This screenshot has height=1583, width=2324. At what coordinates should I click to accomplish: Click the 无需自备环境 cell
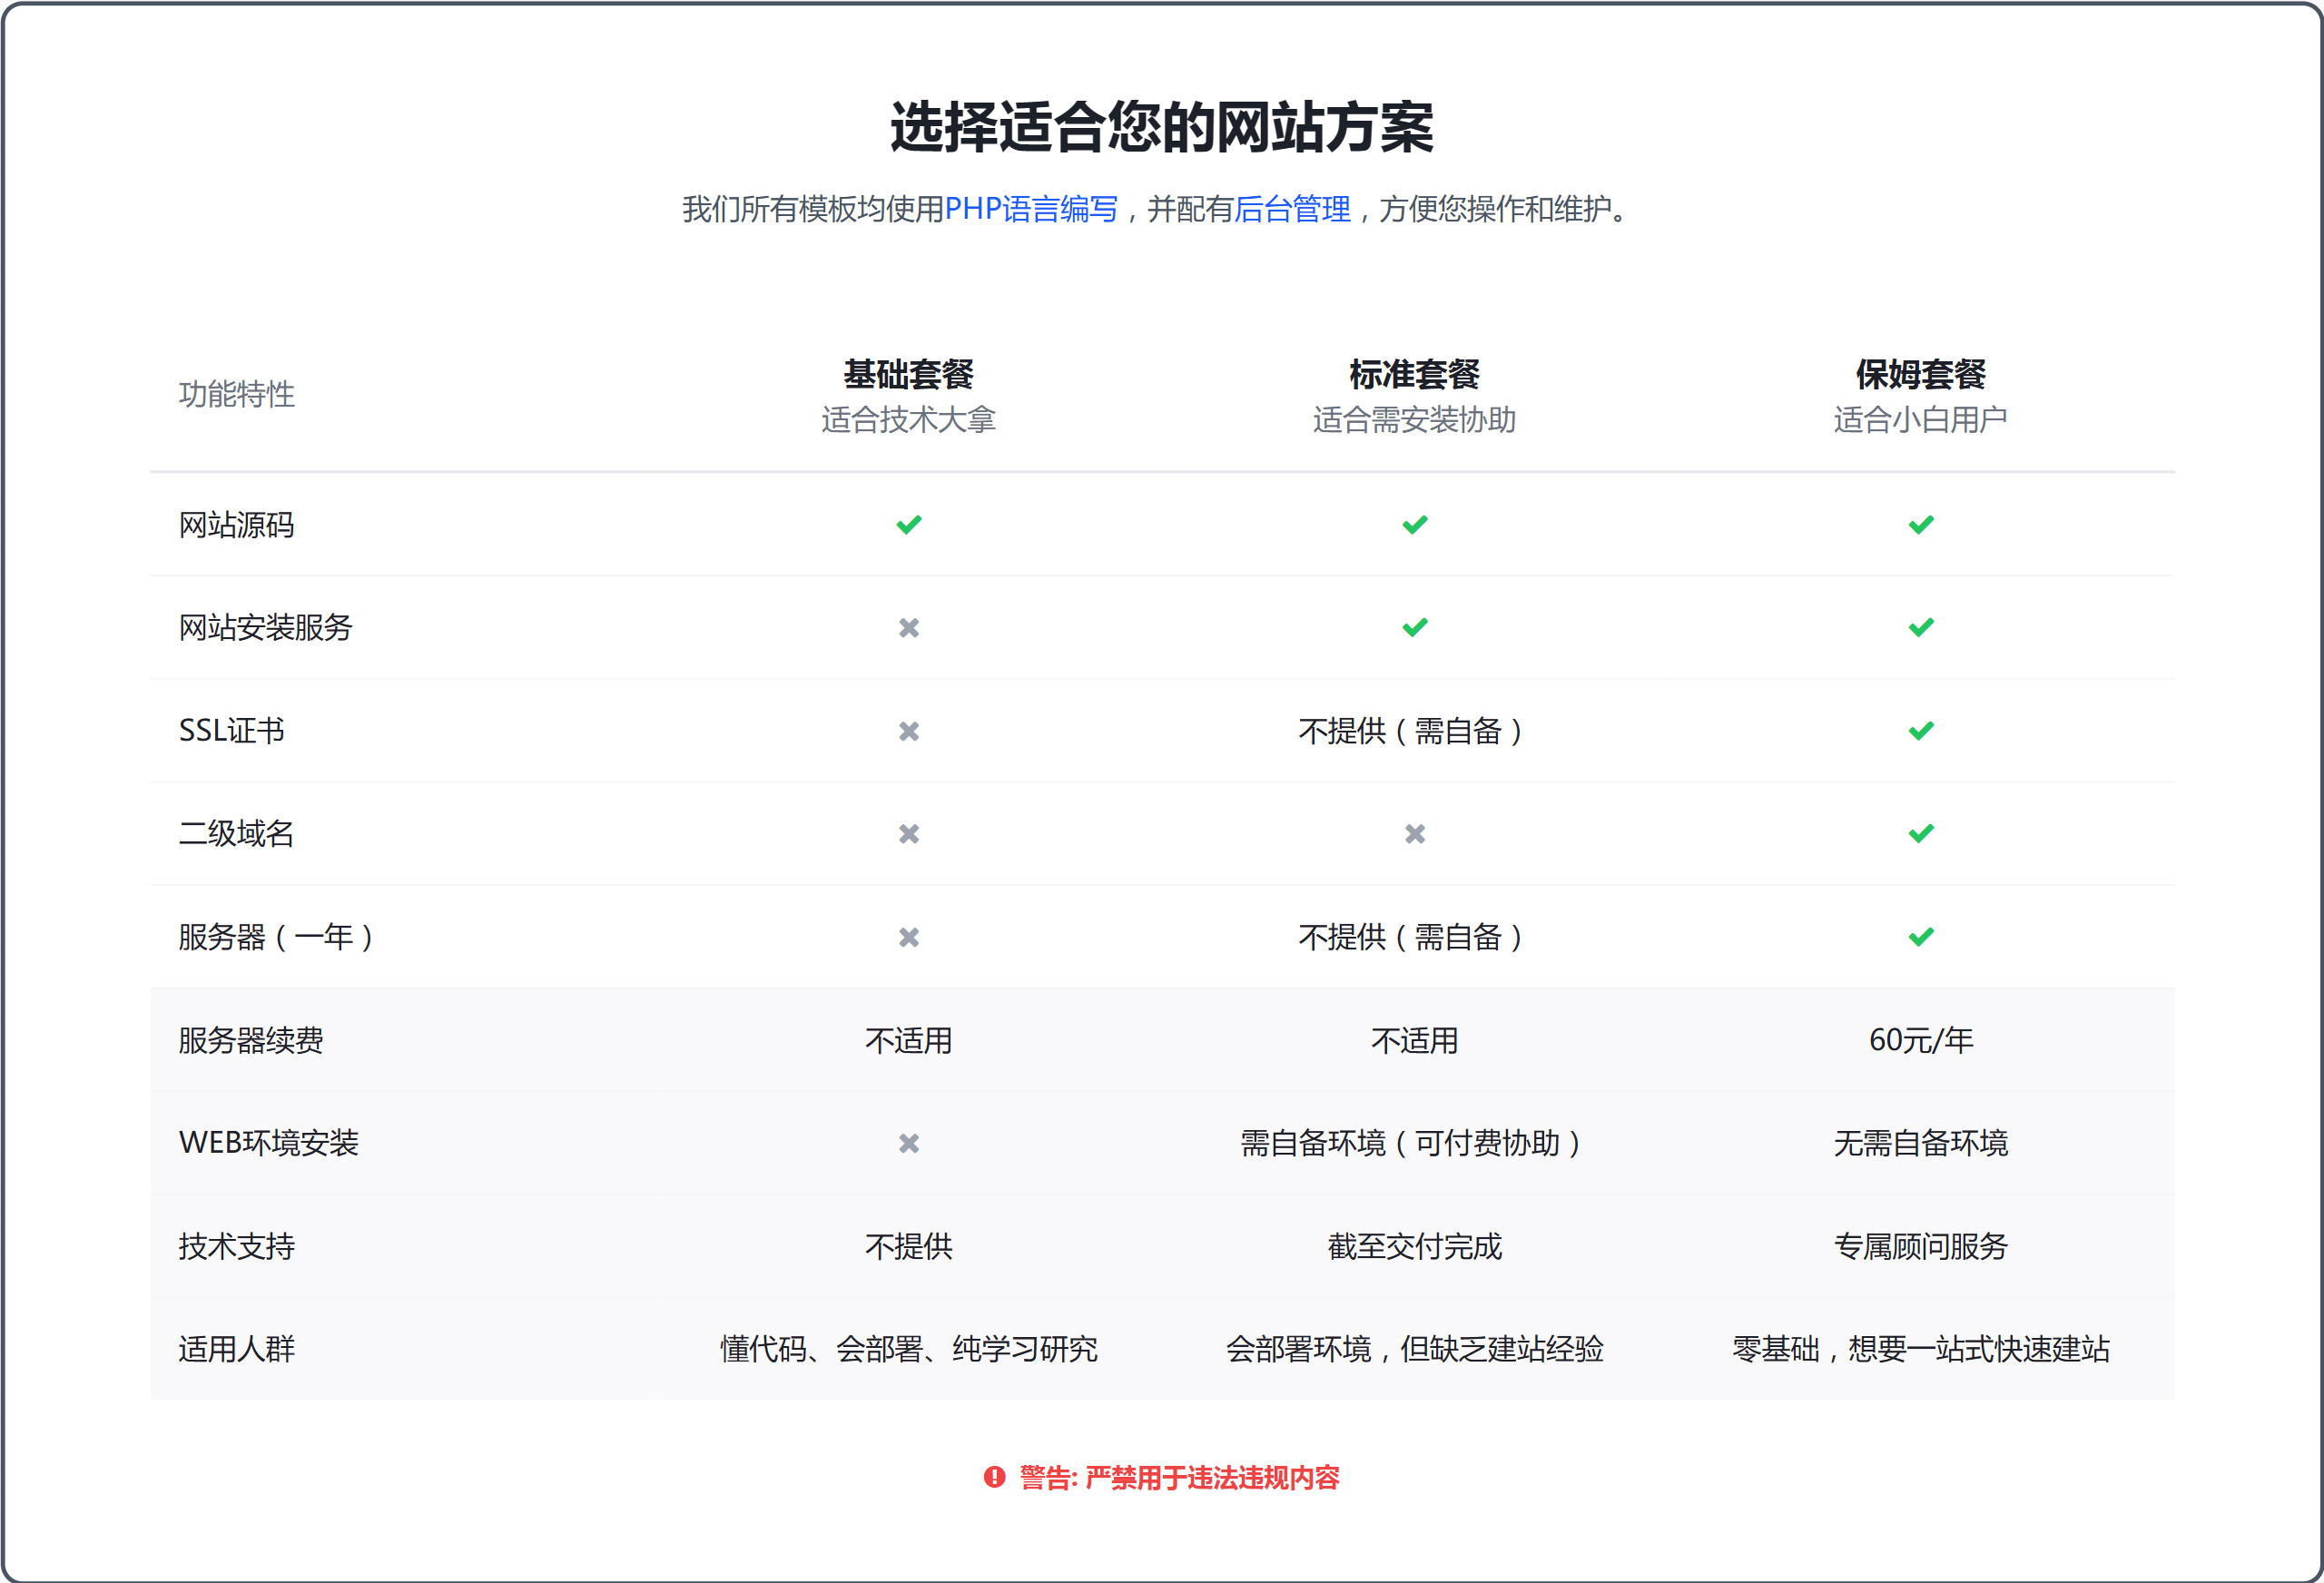[x=1920, y=1143]
